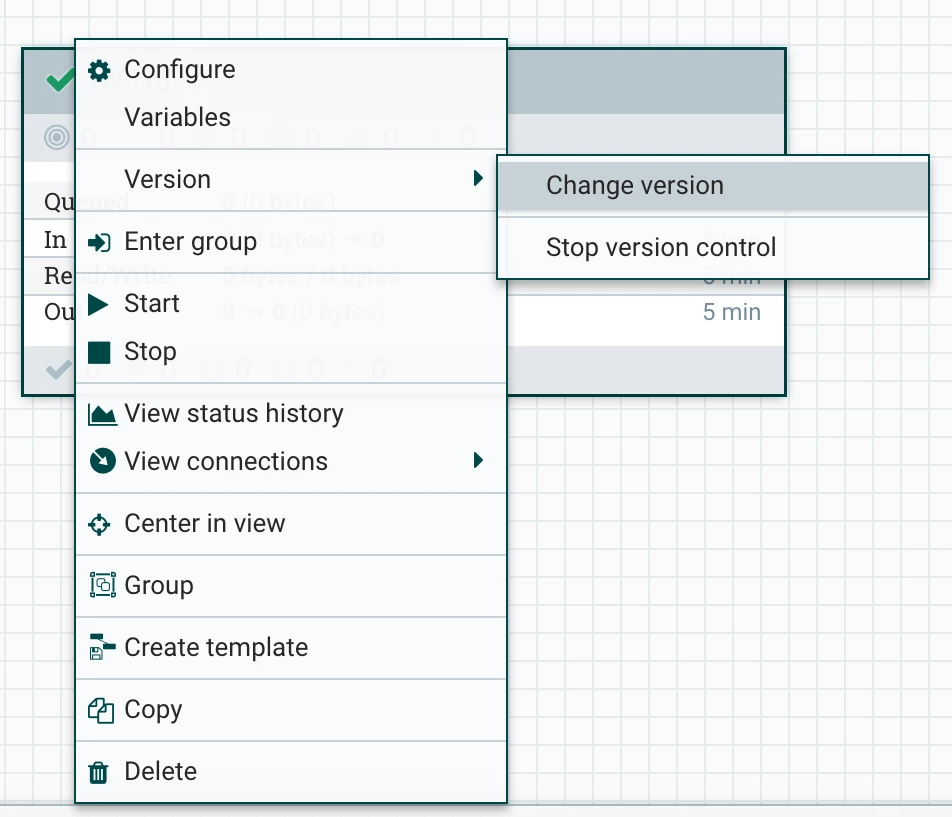
Task: Click the status history chart icon
Action: (102, 415)
